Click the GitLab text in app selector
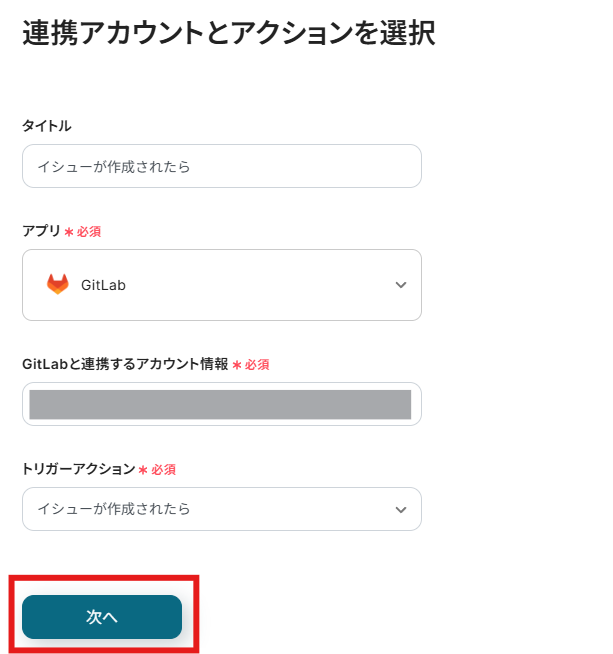 point(103,285)
